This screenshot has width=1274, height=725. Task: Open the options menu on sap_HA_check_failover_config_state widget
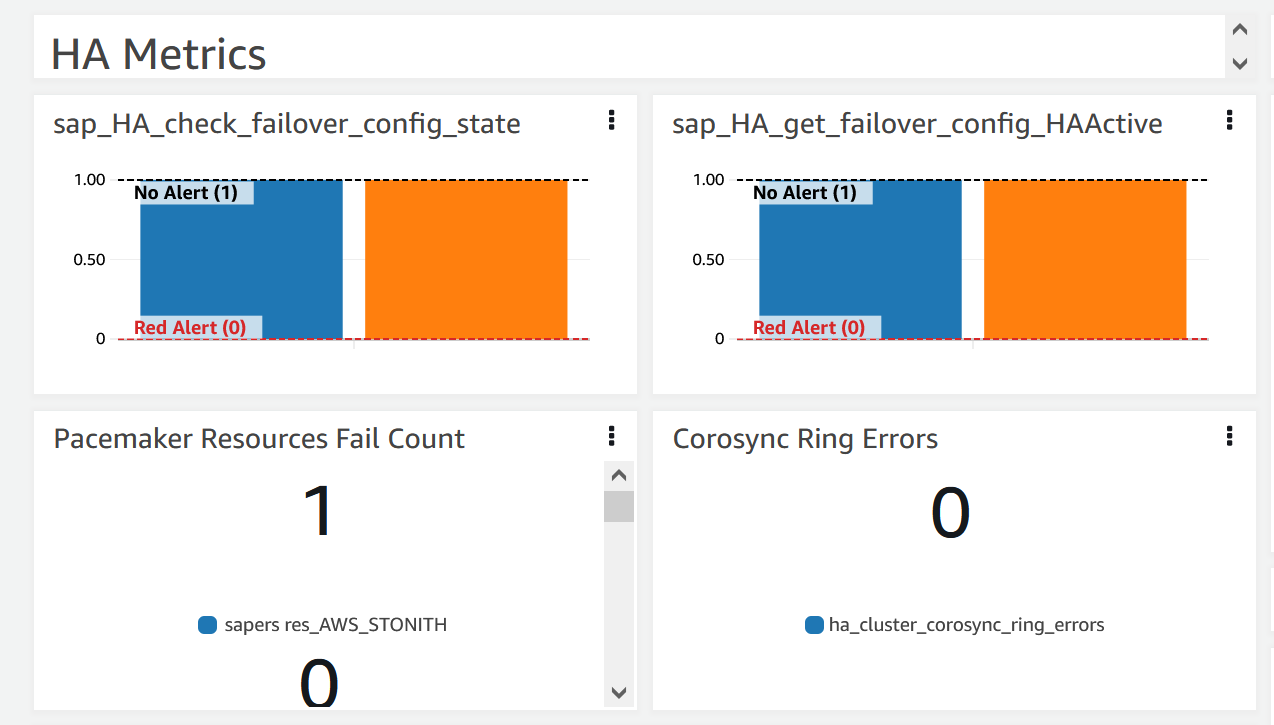(x=611, y=120)
